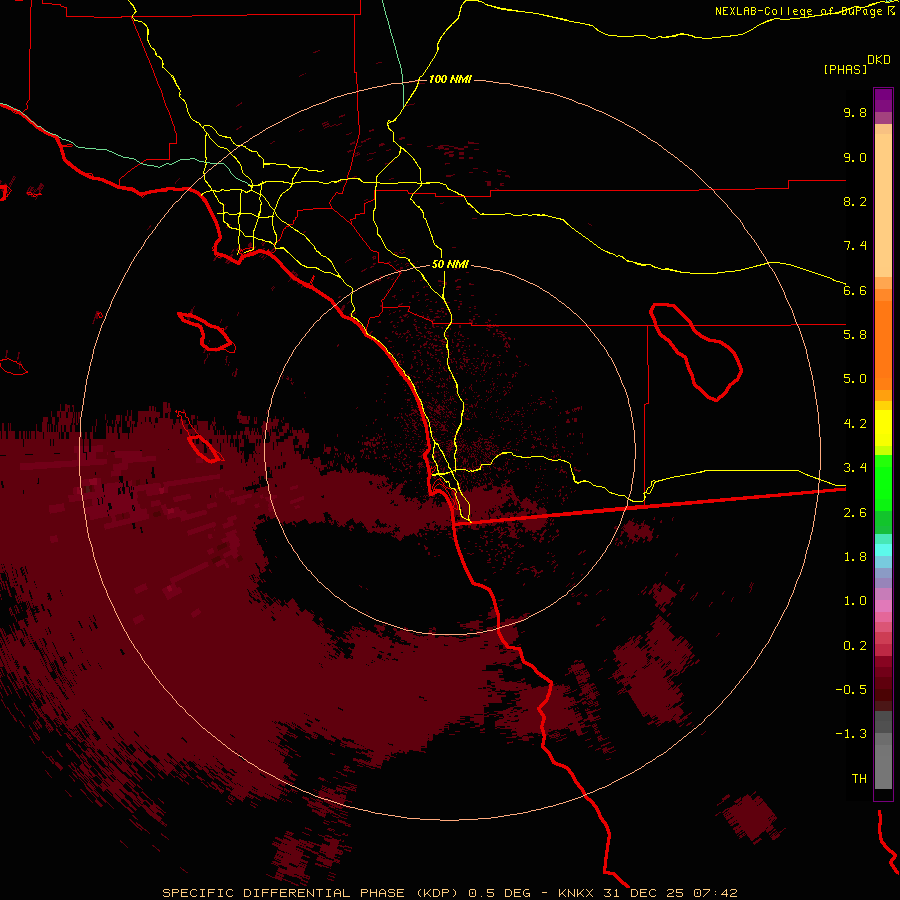
Task: Select the 0.2 scale value
Action: click(x=855, y=646)
